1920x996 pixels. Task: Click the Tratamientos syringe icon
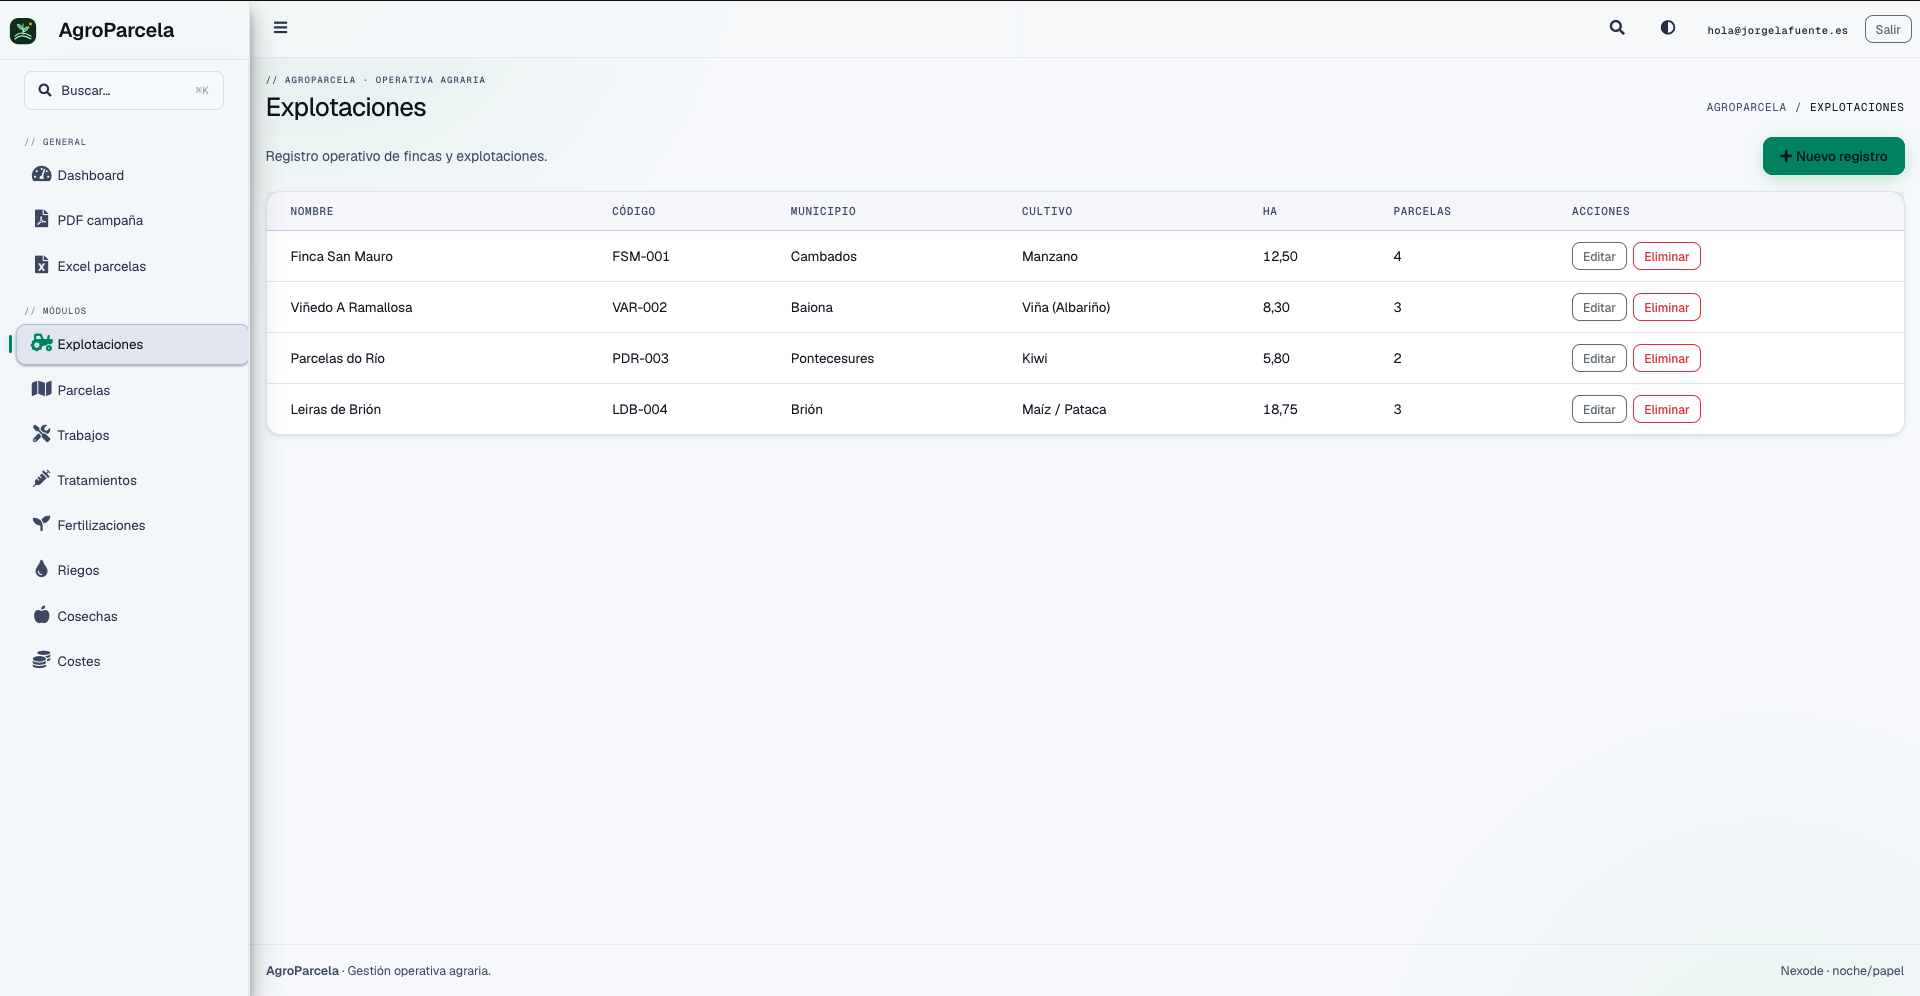pyautogui.click(x=41, y=479)
